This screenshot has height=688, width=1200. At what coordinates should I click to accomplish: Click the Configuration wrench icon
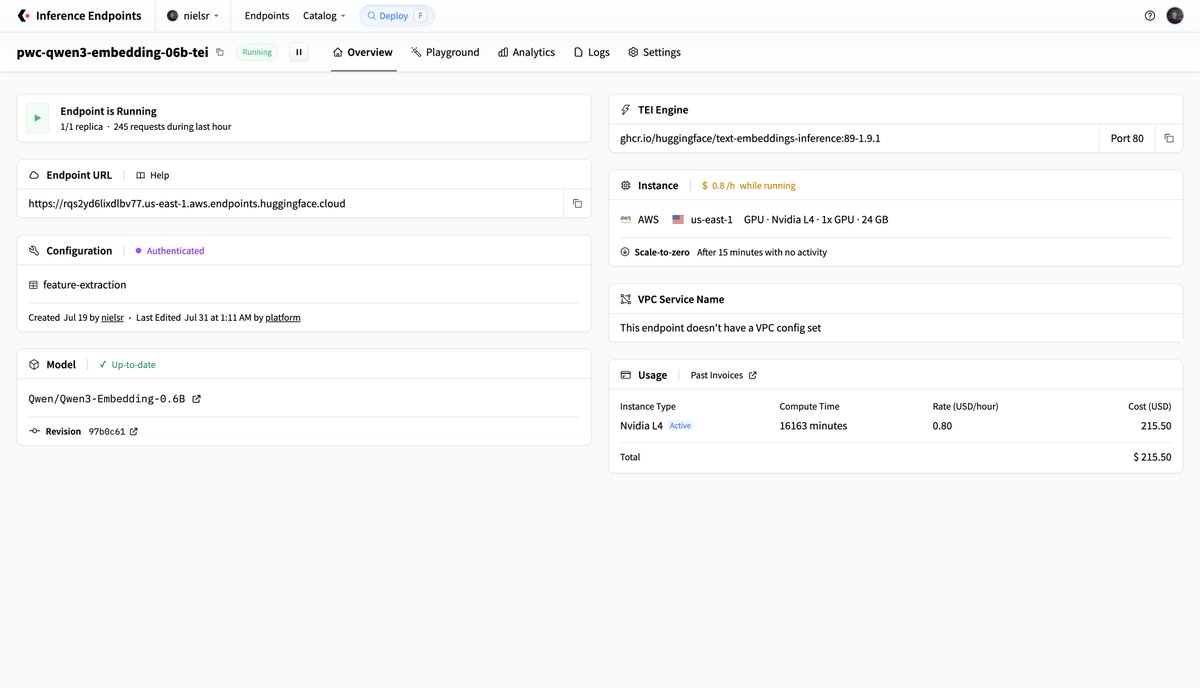[34, 251]
